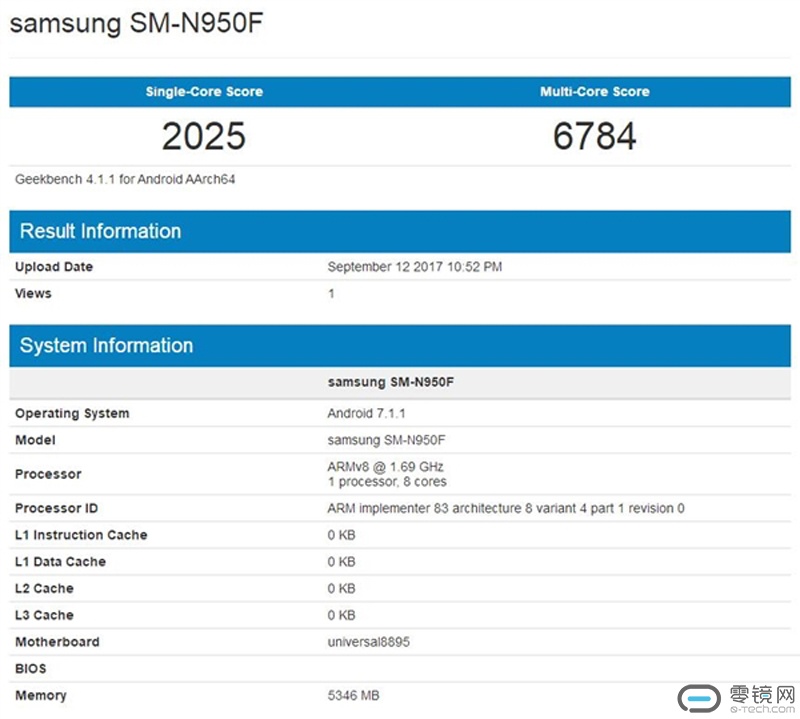Viewport: 800px width, 719px height.
Task: Click the Multi-Core Score header
Action: pos(595,91)
